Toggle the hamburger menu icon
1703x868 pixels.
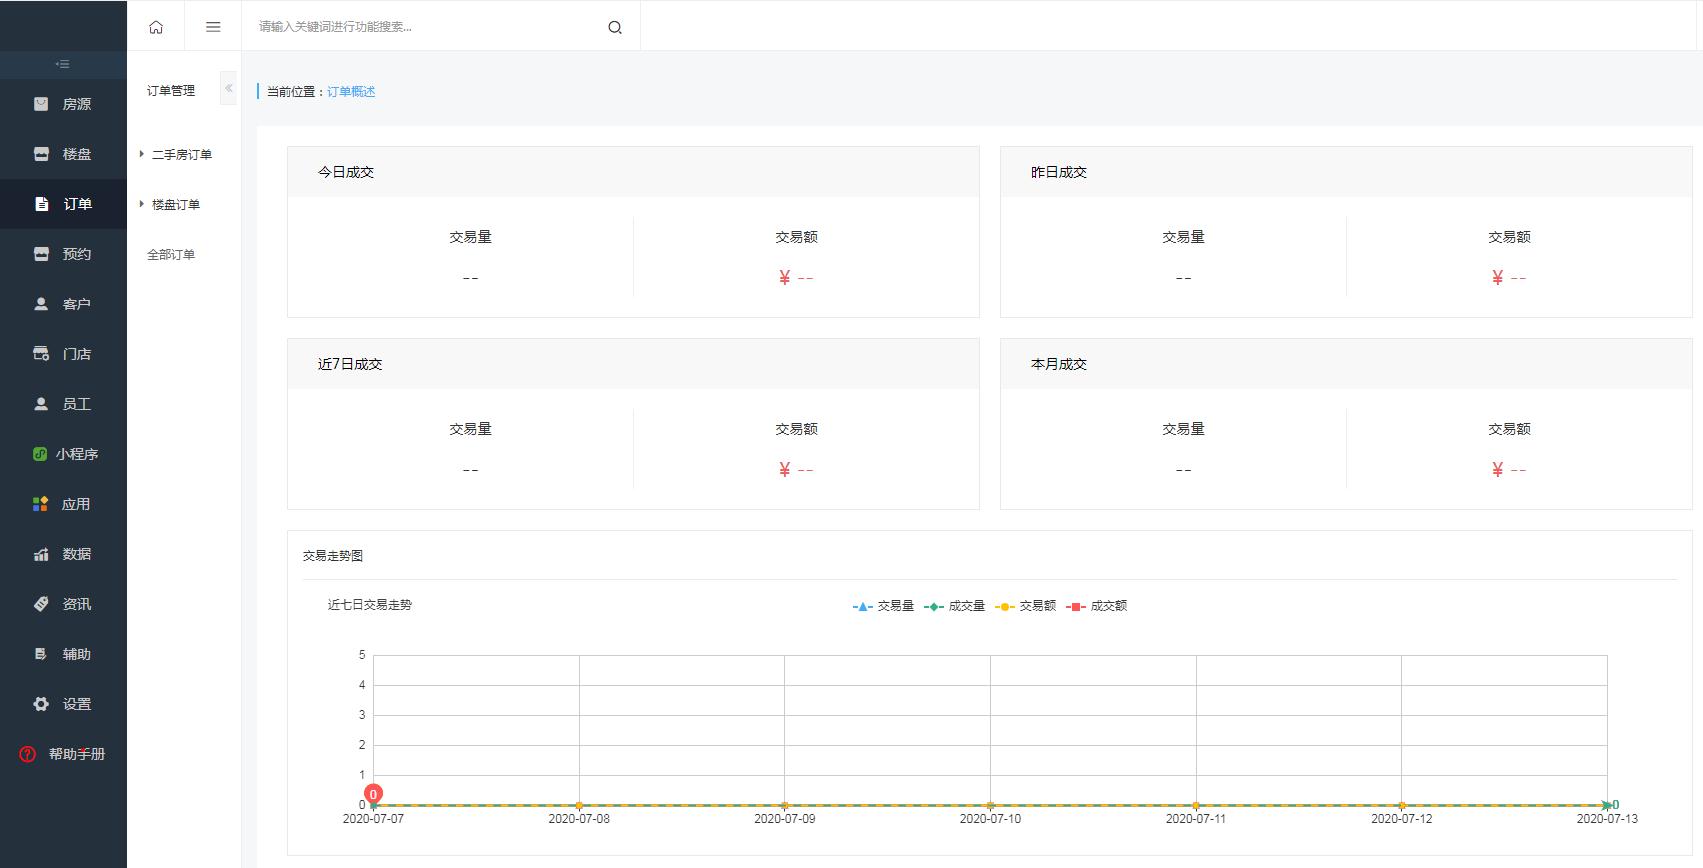[x=213, y=27]
